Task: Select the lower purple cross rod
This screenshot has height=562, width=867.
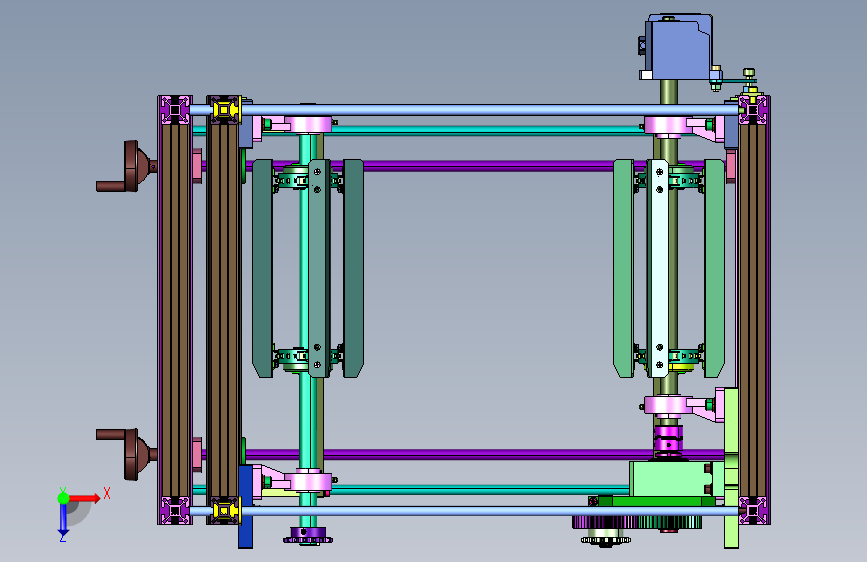Action: (x=484, y=455)
